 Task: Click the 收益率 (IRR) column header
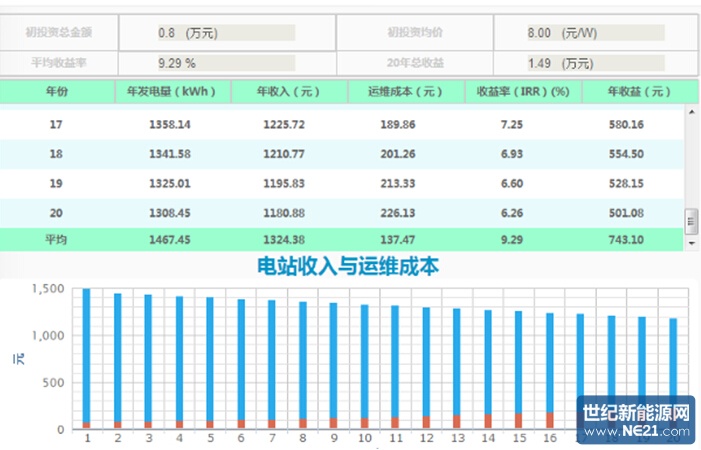523,92
